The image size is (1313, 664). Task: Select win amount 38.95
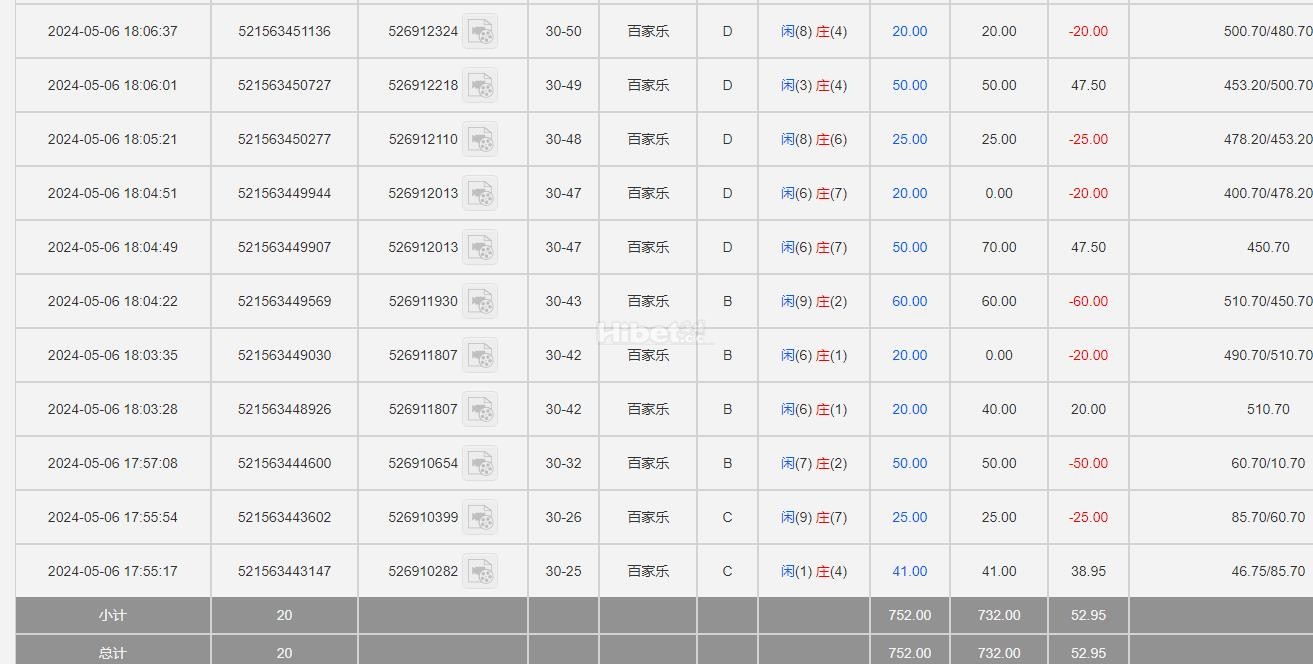pyautogui.click(x=1088, y=571)
